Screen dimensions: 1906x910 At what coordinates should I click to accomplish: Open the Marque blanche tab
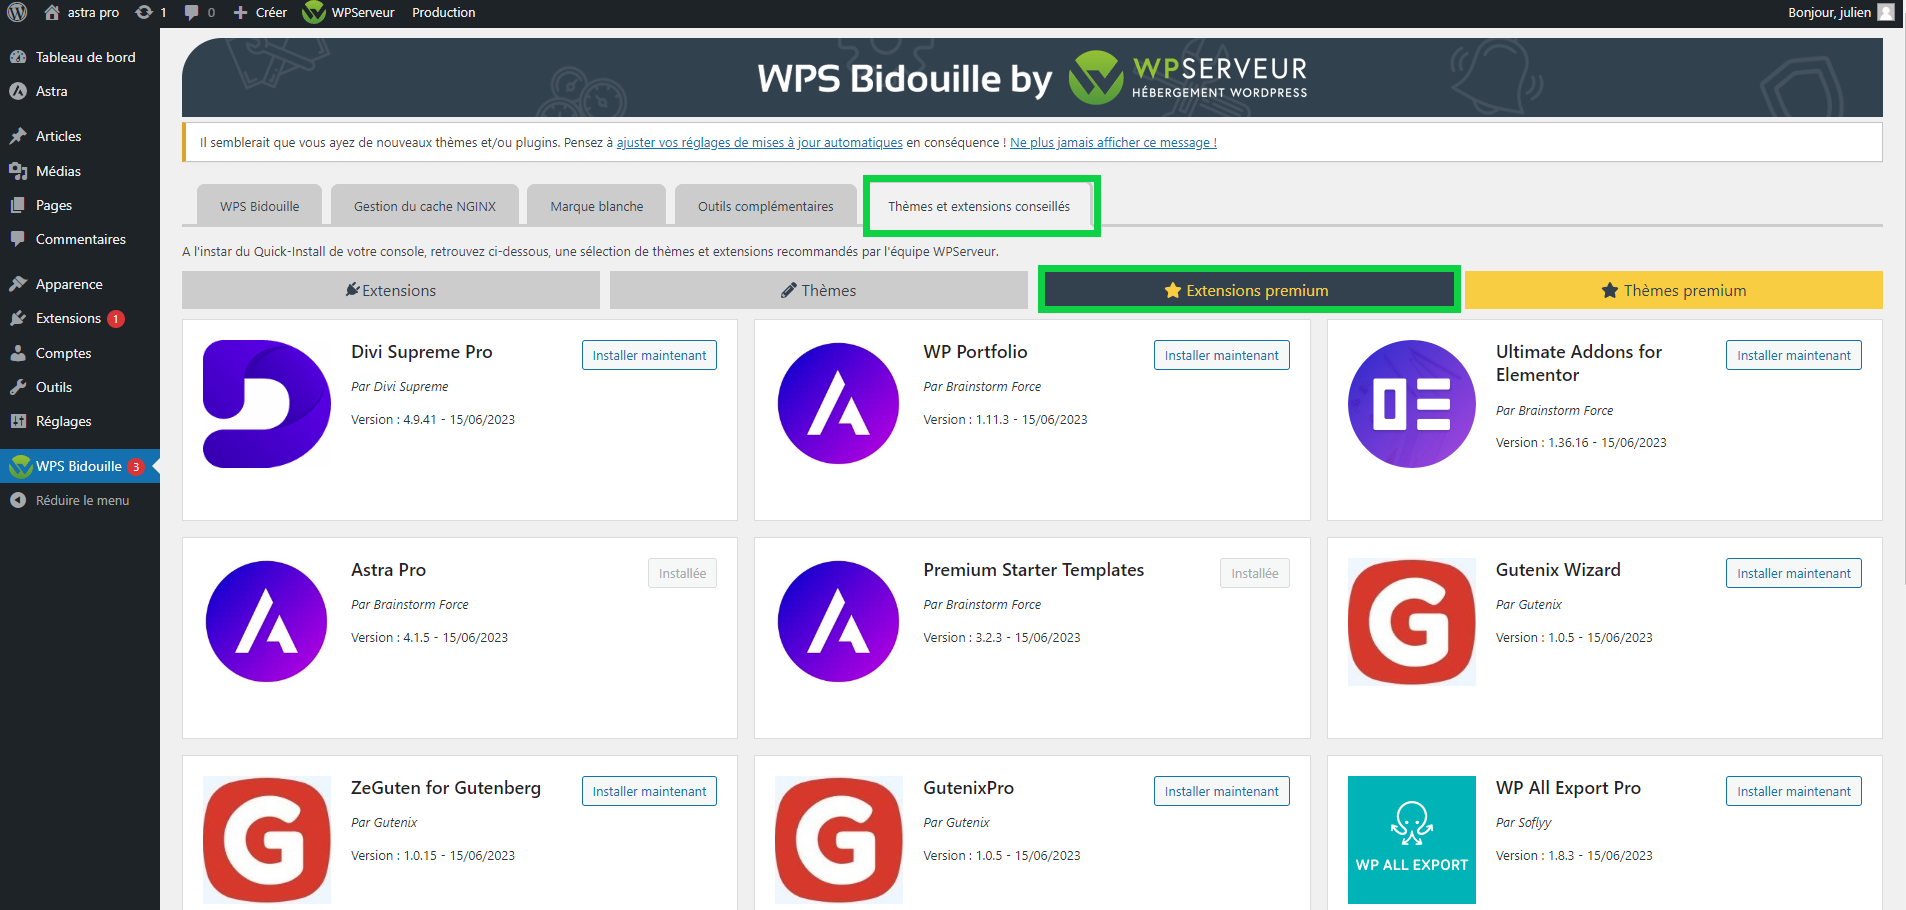pos(597,206)
